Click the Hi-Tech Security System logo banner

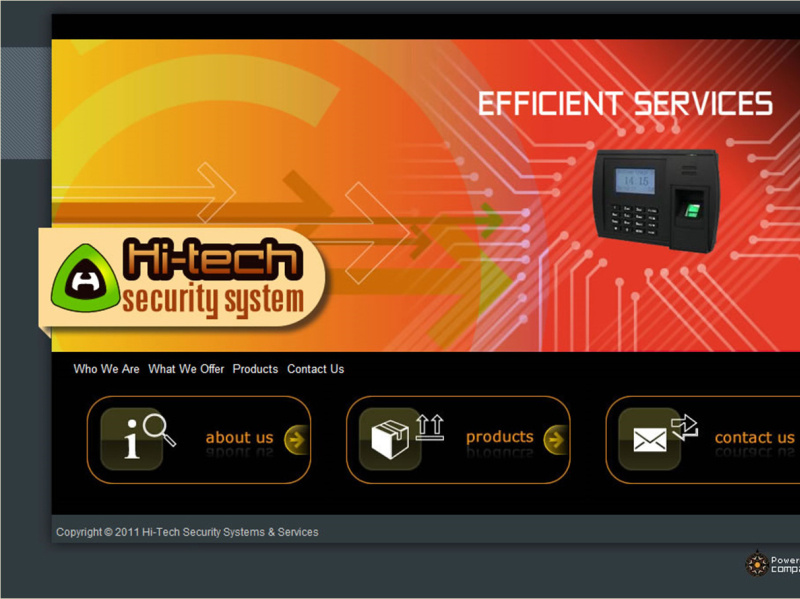click(185, 278)
